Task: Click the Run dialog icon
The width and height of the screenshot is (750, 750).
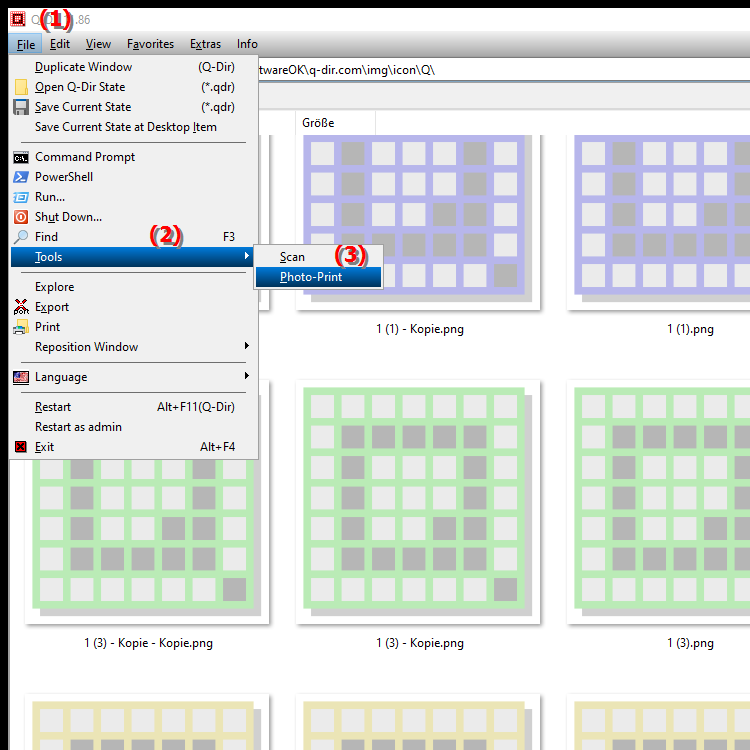Action: (21, 197)
